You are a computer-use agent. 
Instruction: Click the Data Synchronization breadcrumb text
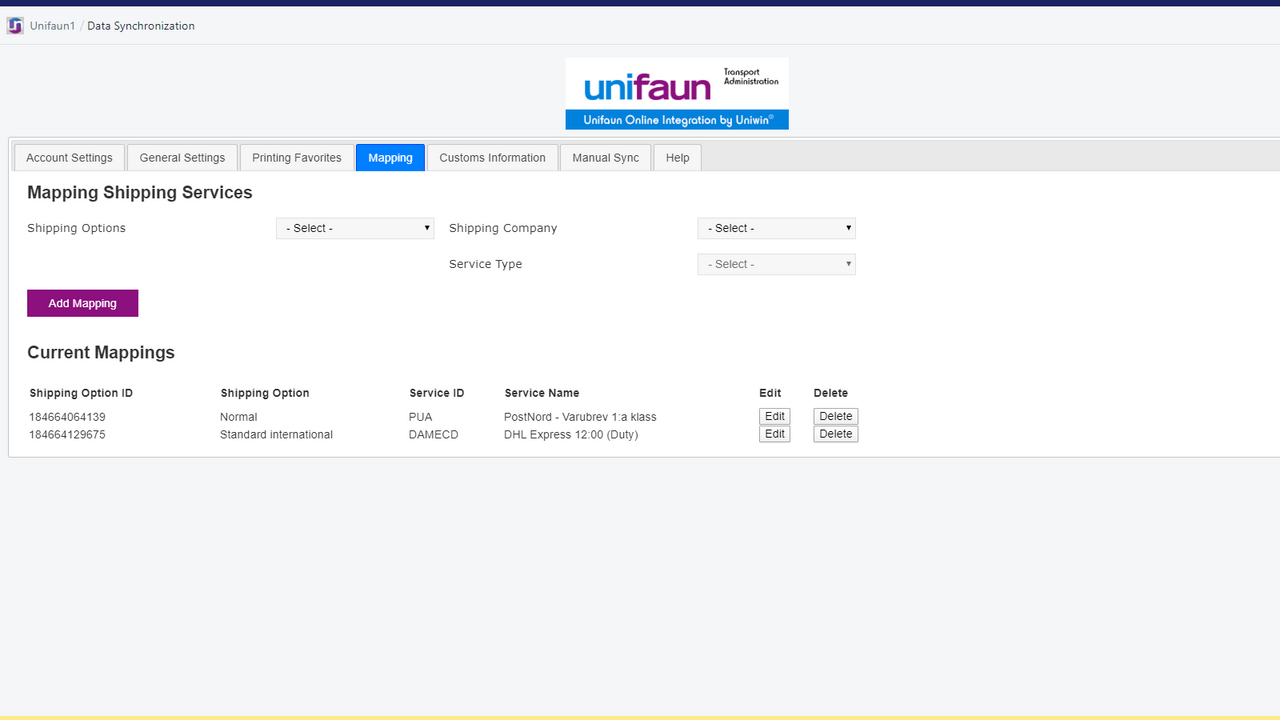pos(141,26)
